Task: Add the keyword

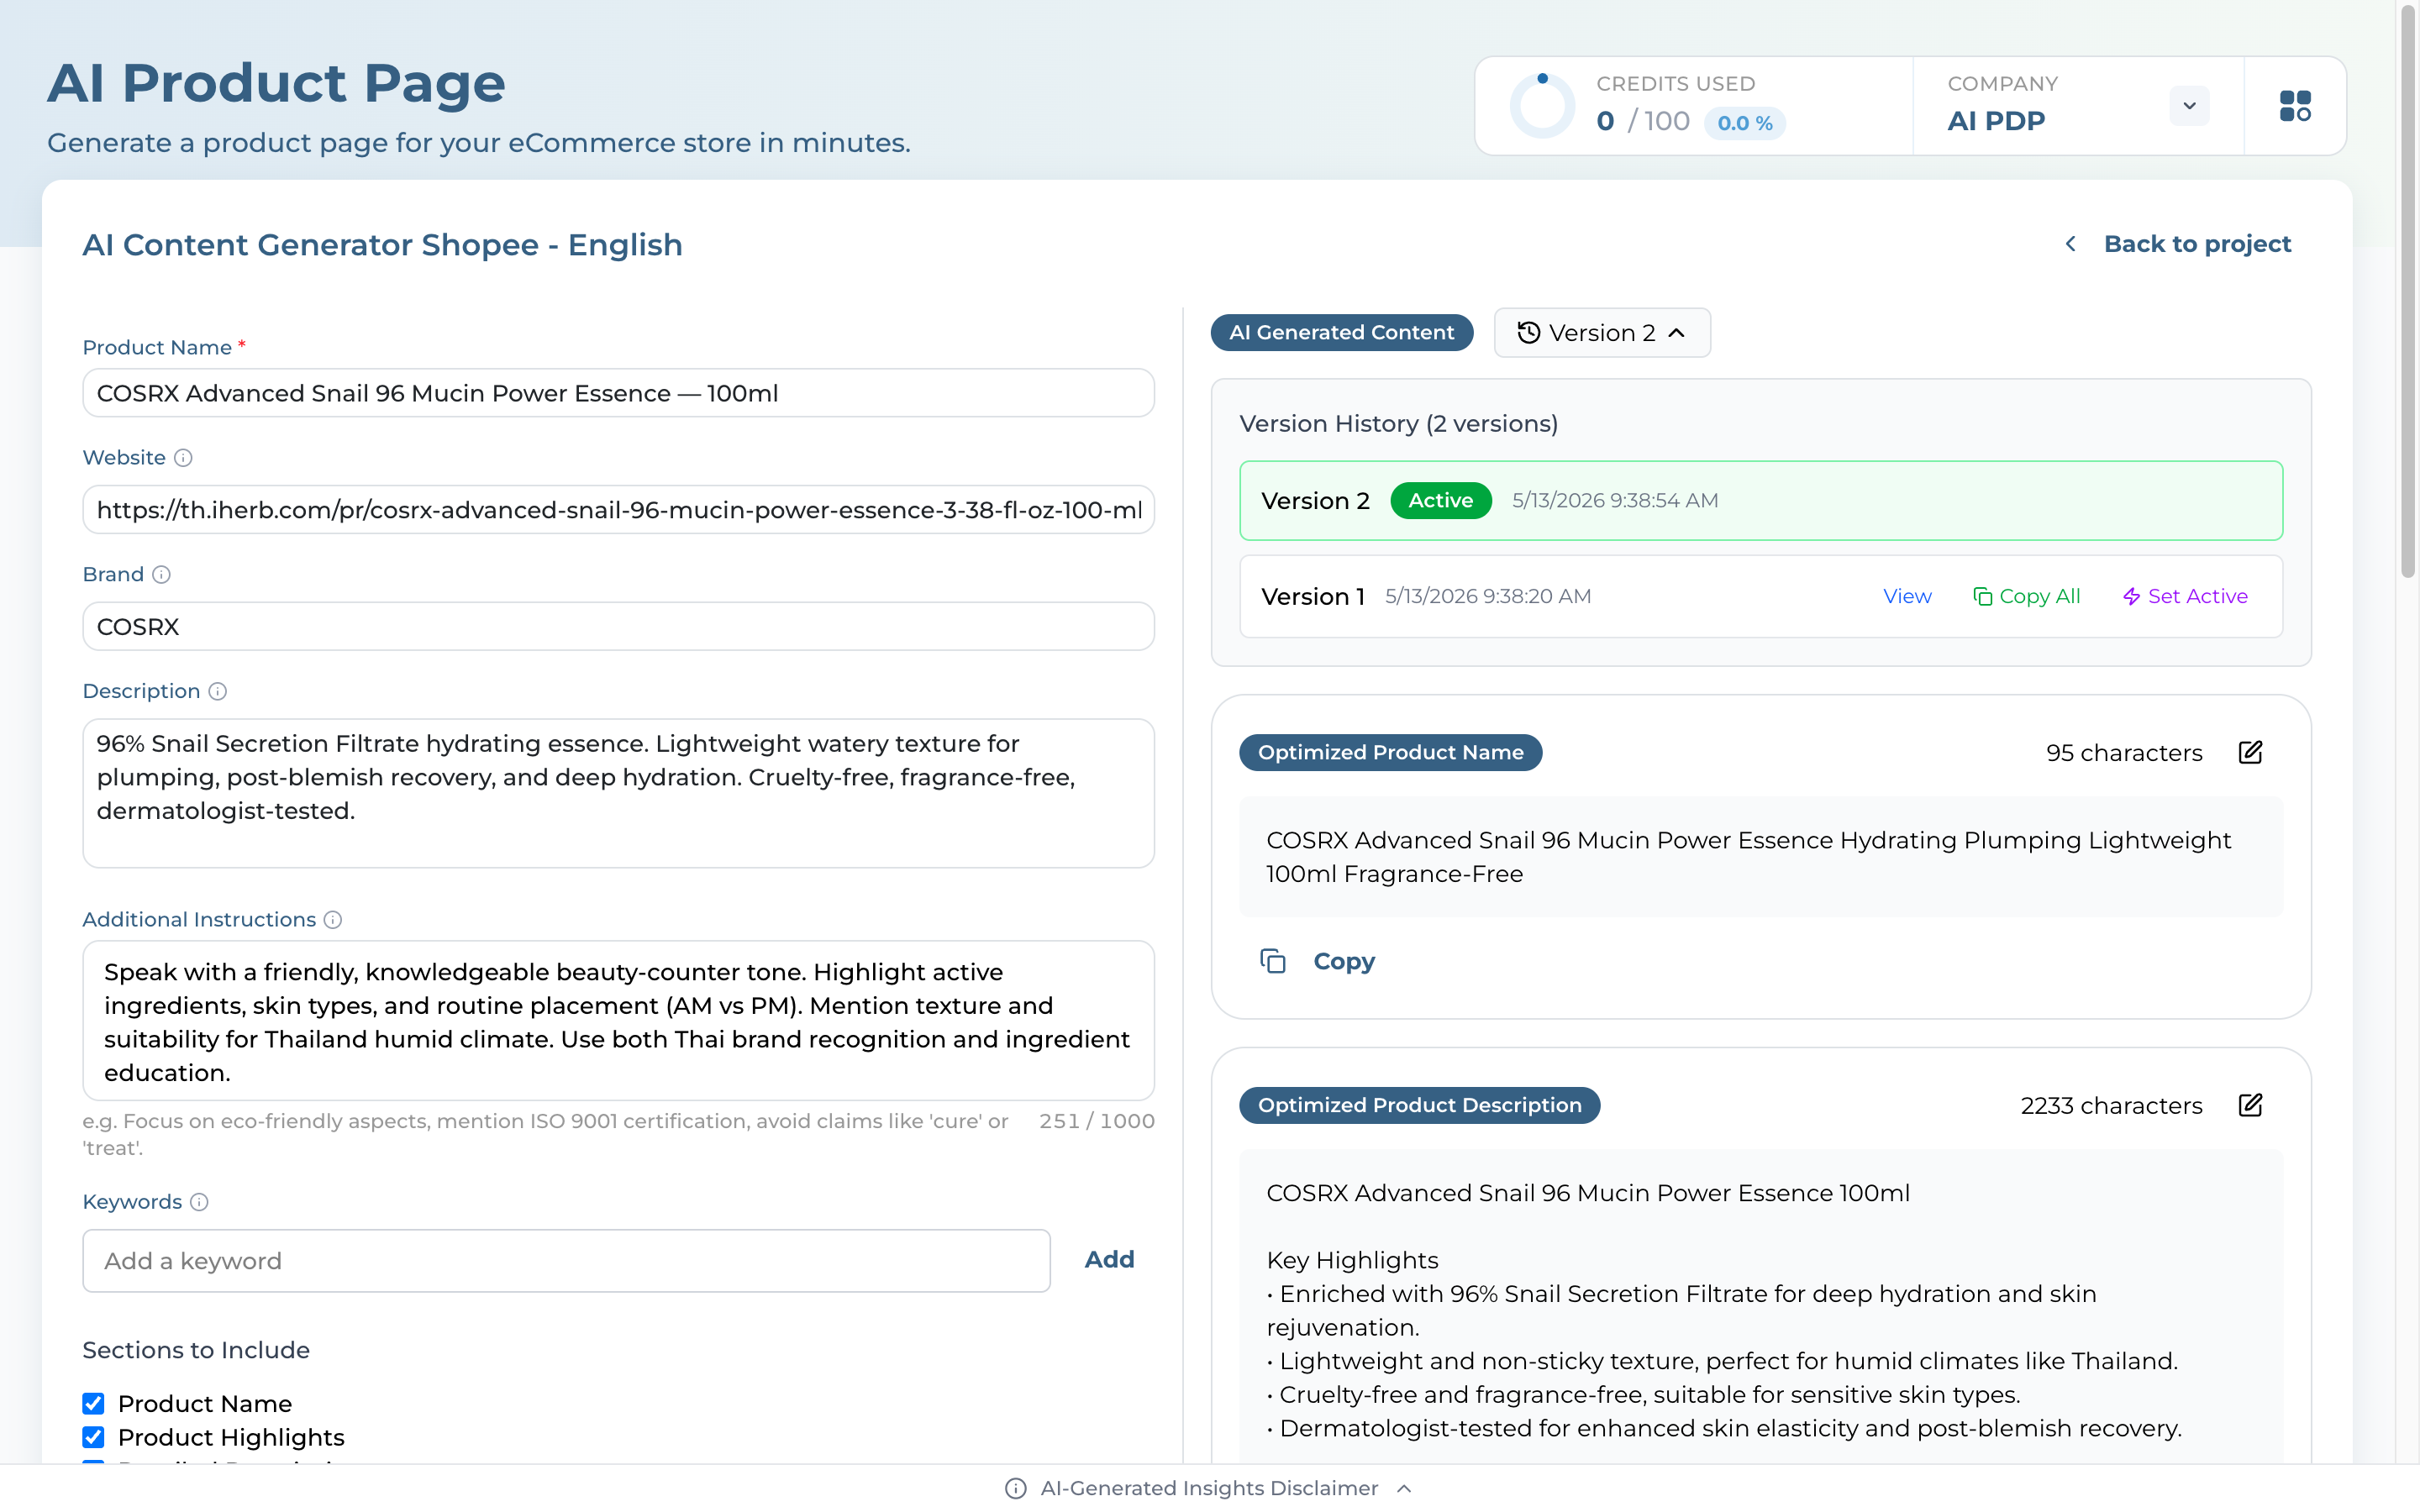Action: (x=1109, y=1260)
